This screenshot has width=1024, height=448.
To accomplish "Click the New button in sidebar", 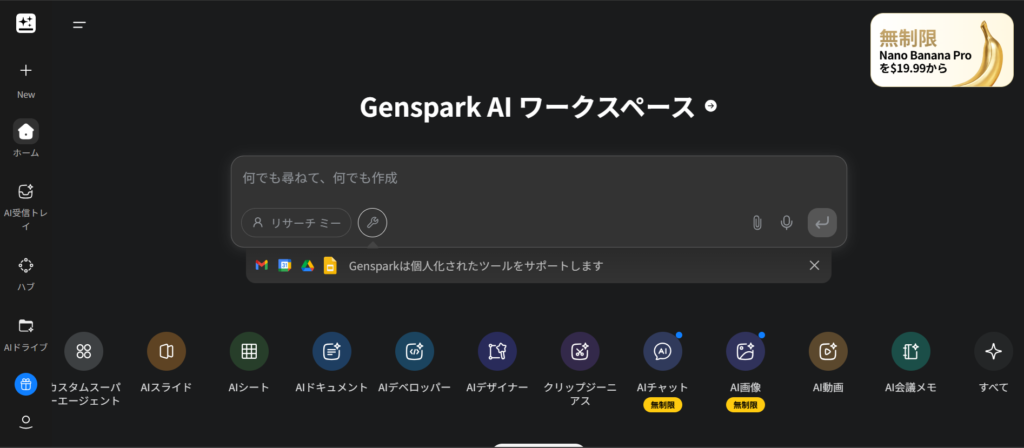I will click(26, 71).
